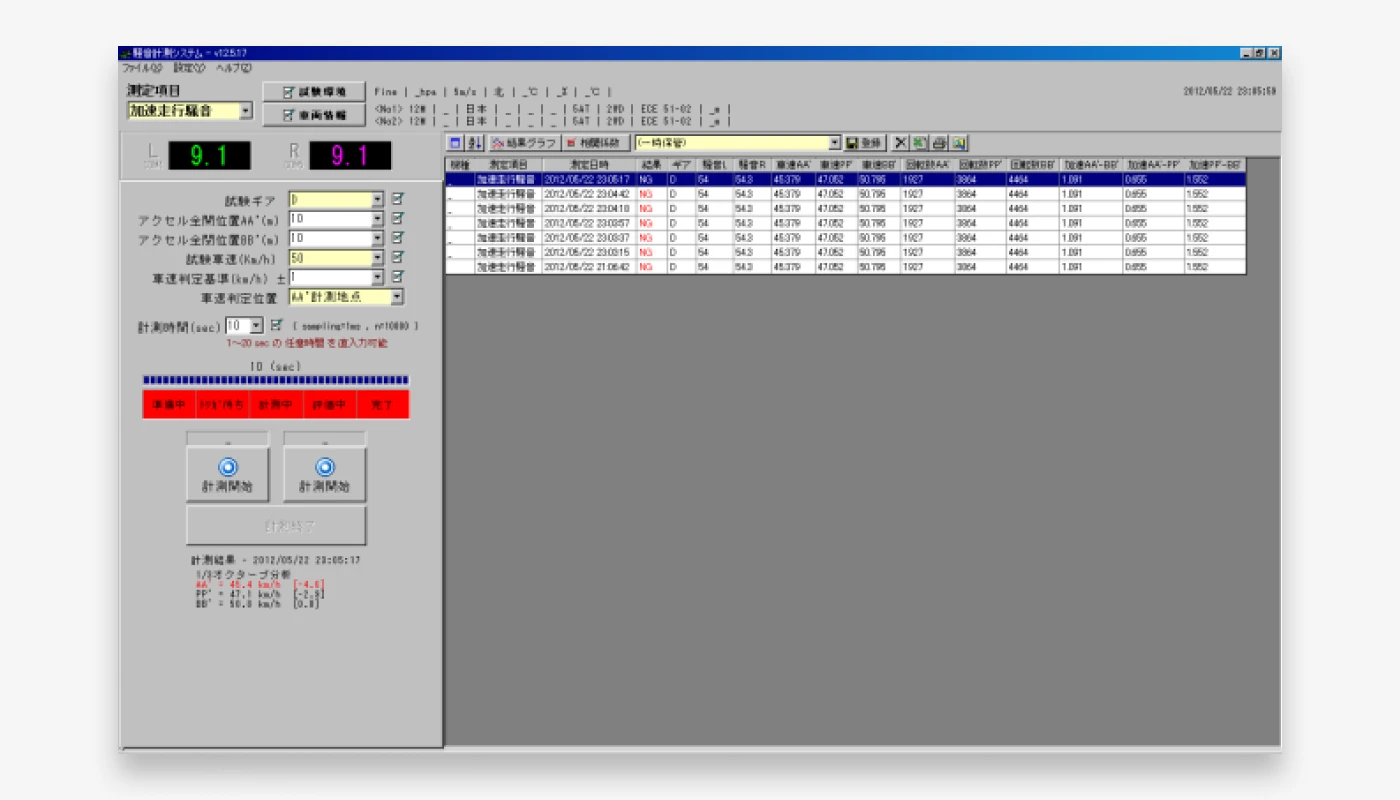Click the window layout icon above the results table
Image resolution: width=1400 pixels, height=800 pixels.
pyautogui.click(x=455, y=144)
